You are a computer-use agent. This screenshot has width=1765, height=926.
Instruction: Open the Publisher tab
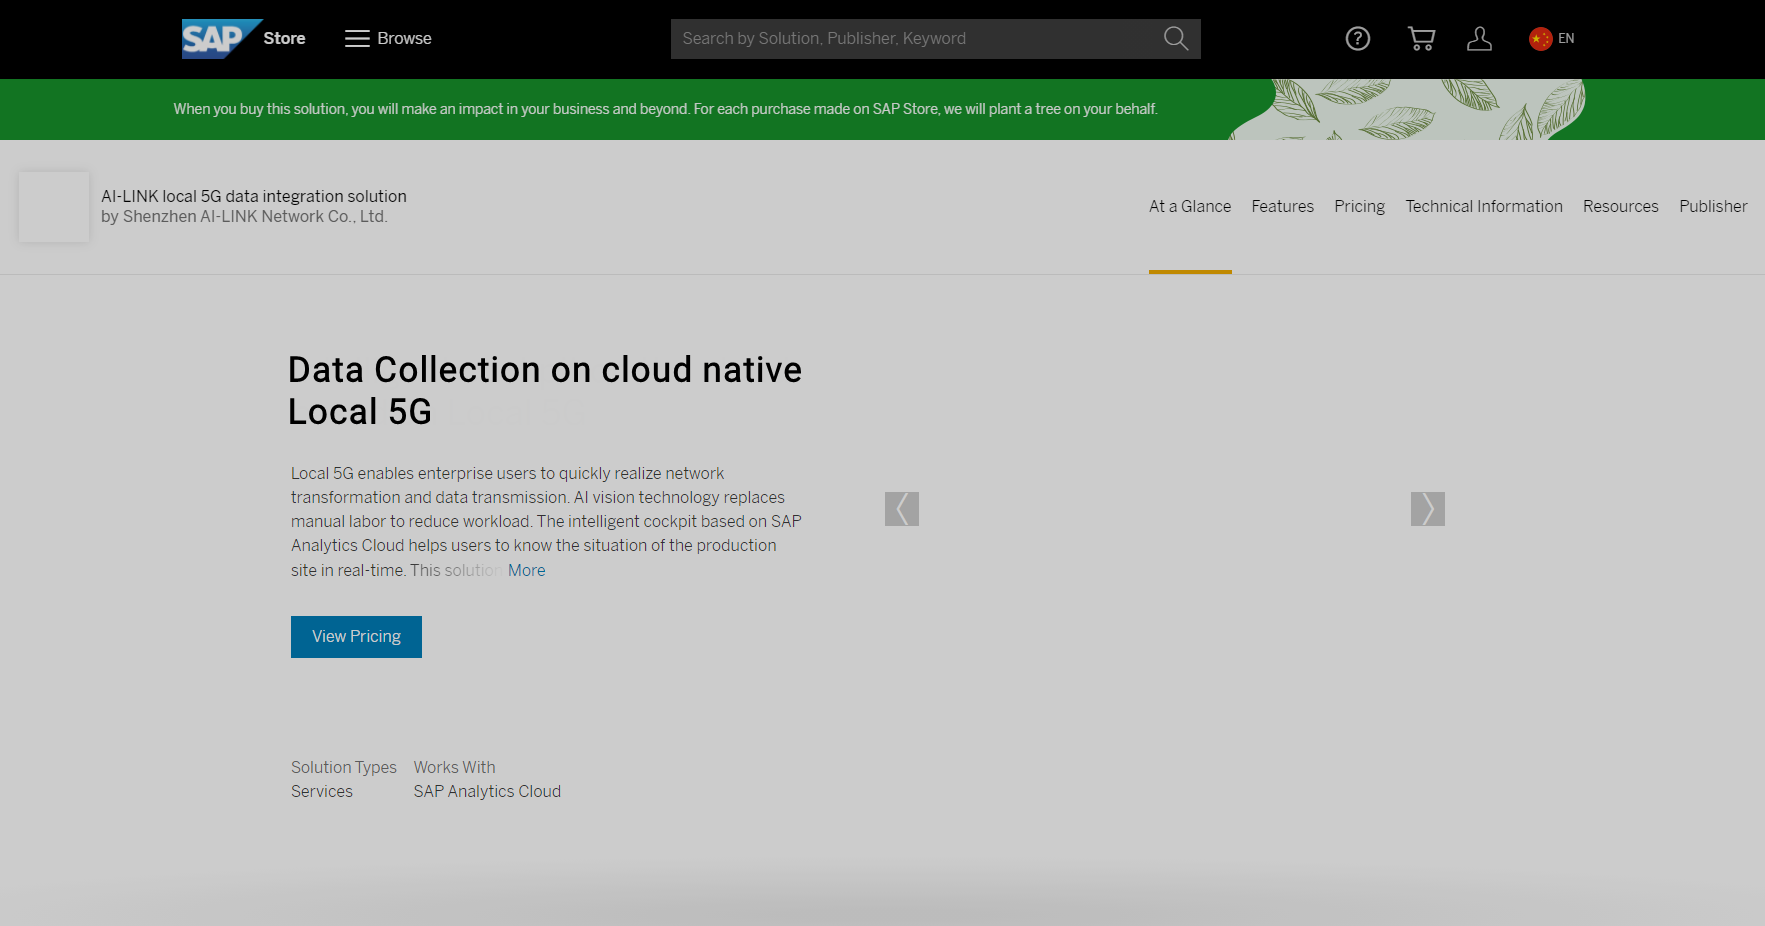pos(1713,207)
